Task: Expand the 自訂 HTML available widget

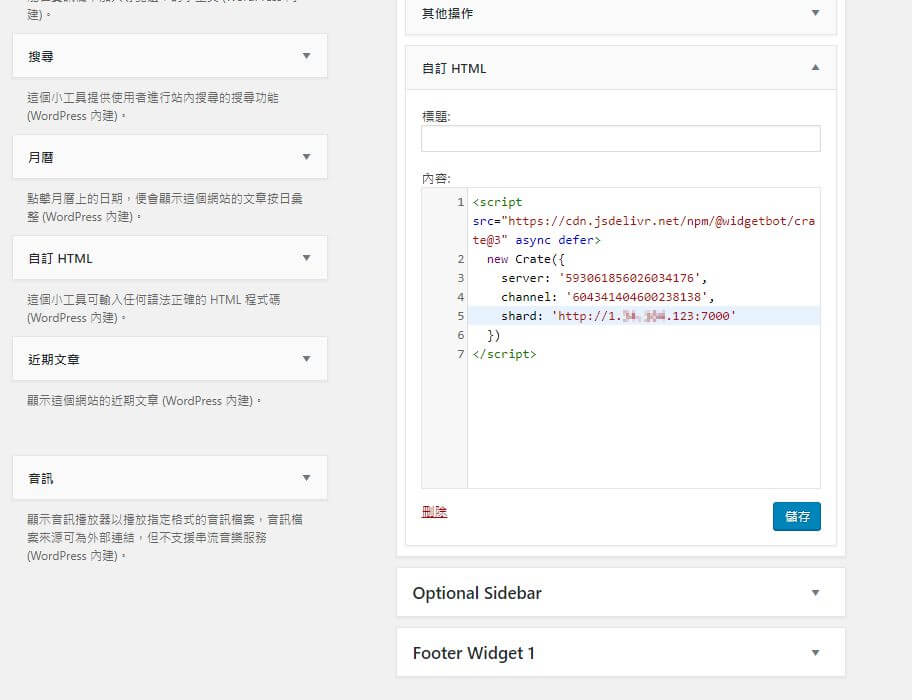Action: pyautogui.click(x=307, y=258)
